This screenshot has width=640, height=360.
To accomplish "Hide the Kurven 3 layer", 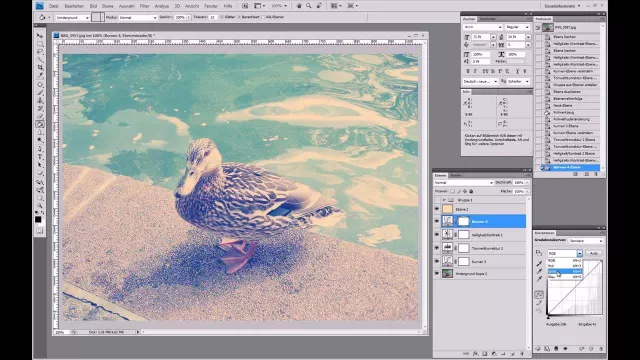I will tap(437, 261).
